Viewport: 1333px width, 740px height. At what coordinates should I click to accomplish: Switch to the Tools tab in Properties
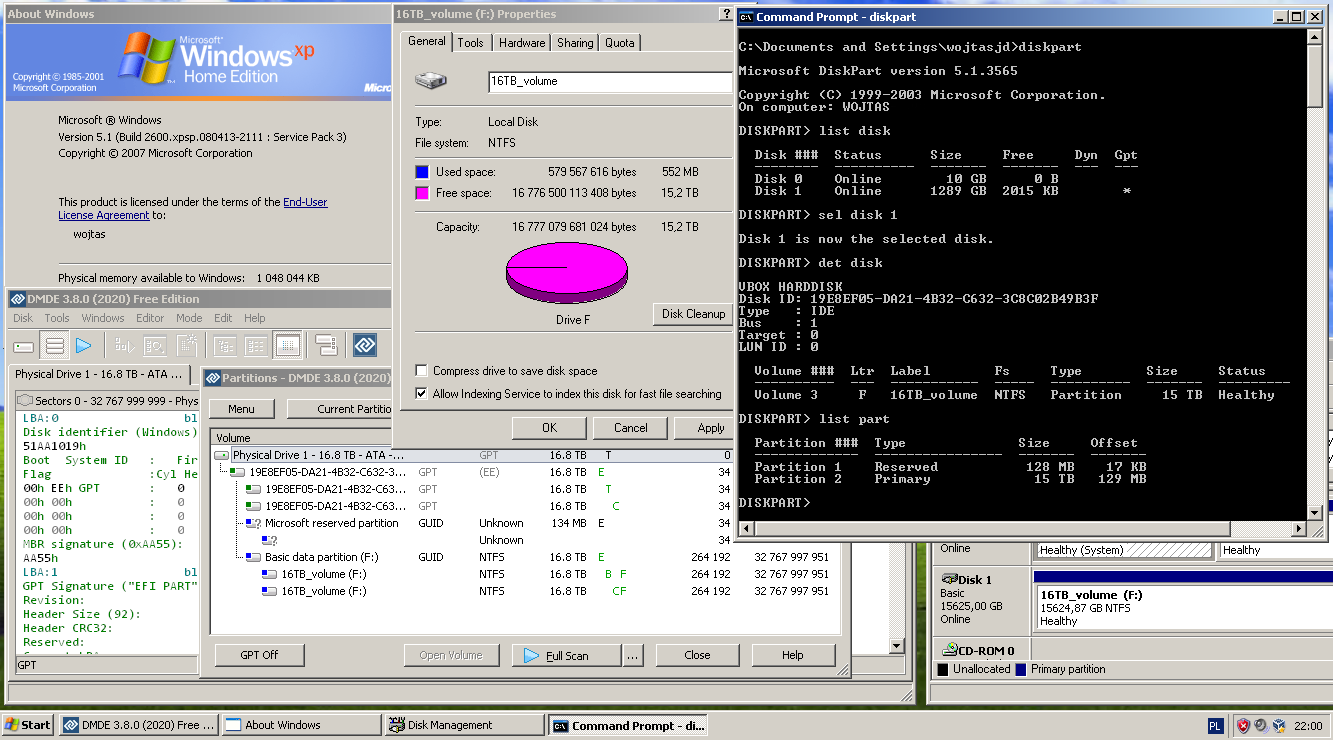(x=471, y=43)
